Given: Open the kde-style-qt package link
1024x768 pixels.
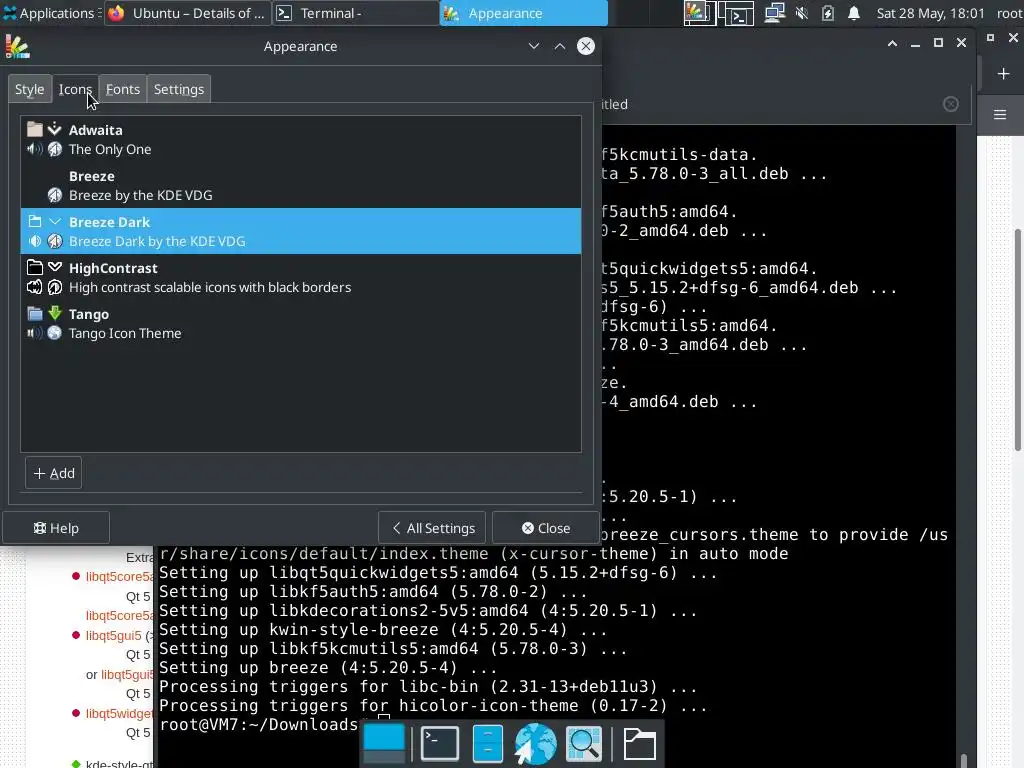Looking at the screenshot, I should click(120, 763).
